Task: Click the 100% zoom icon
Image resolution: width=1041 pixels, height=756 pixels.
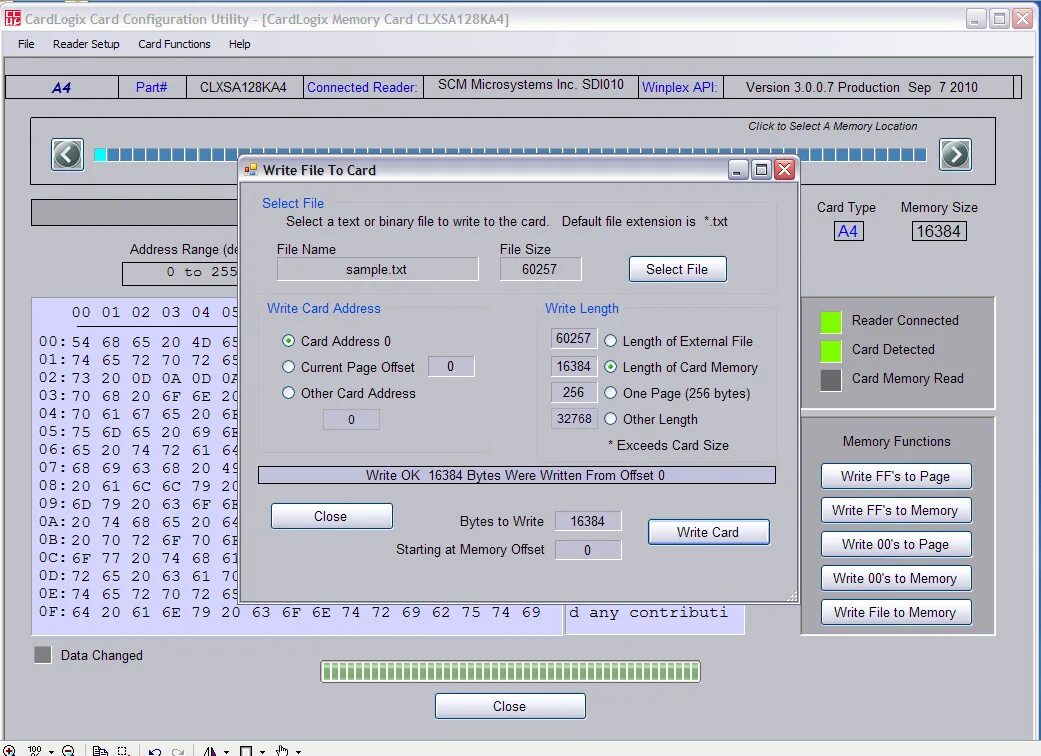Action: [x=35, y=751]
